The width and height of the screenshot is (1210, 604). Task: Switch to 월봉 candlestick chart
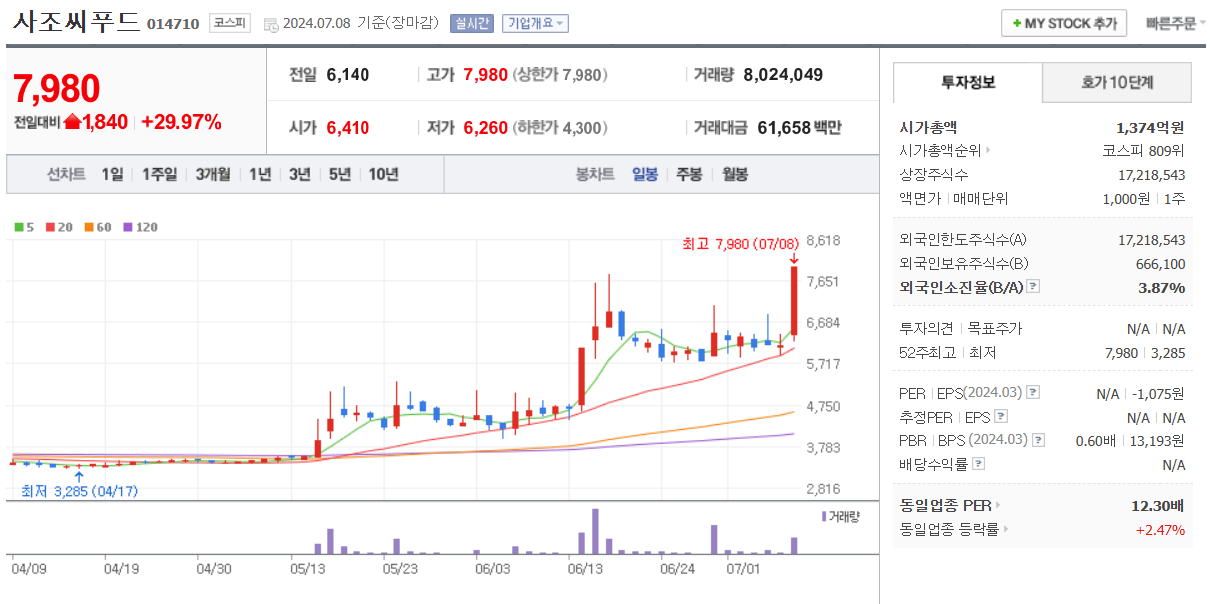tap(734, 174)
